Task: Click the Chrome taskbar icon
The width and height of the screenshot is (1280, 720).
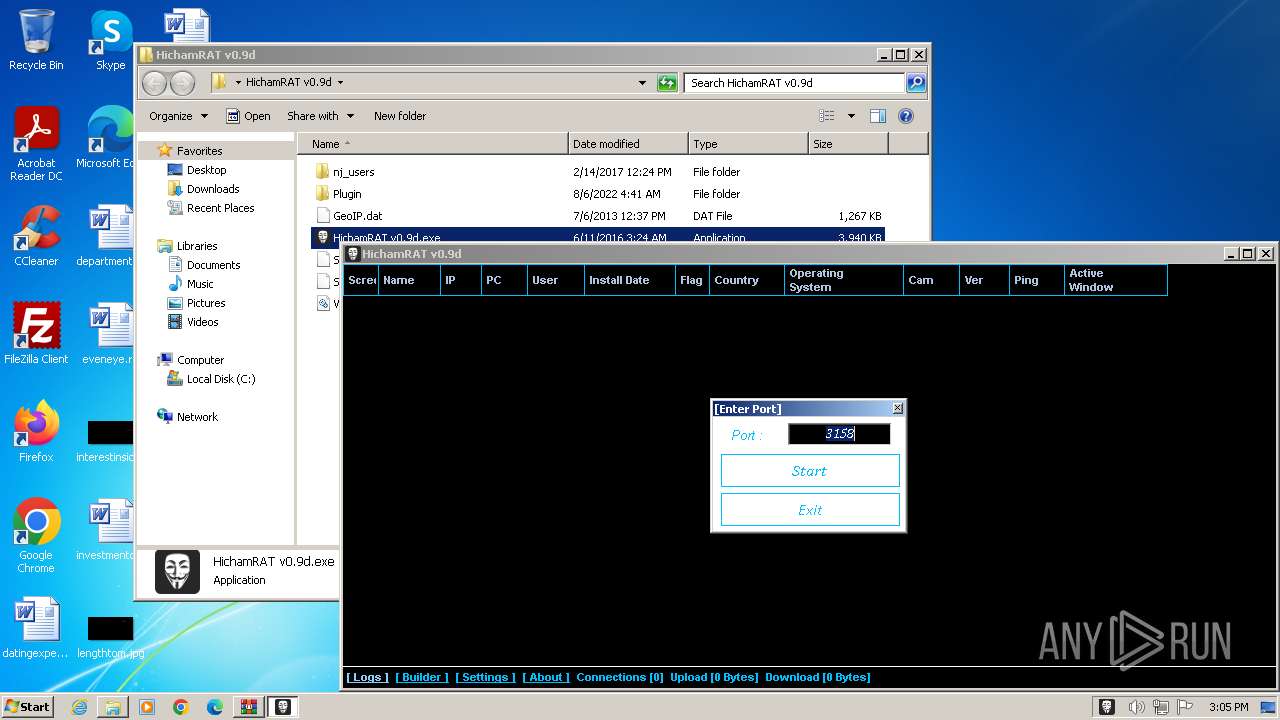Action: point(180,707)
